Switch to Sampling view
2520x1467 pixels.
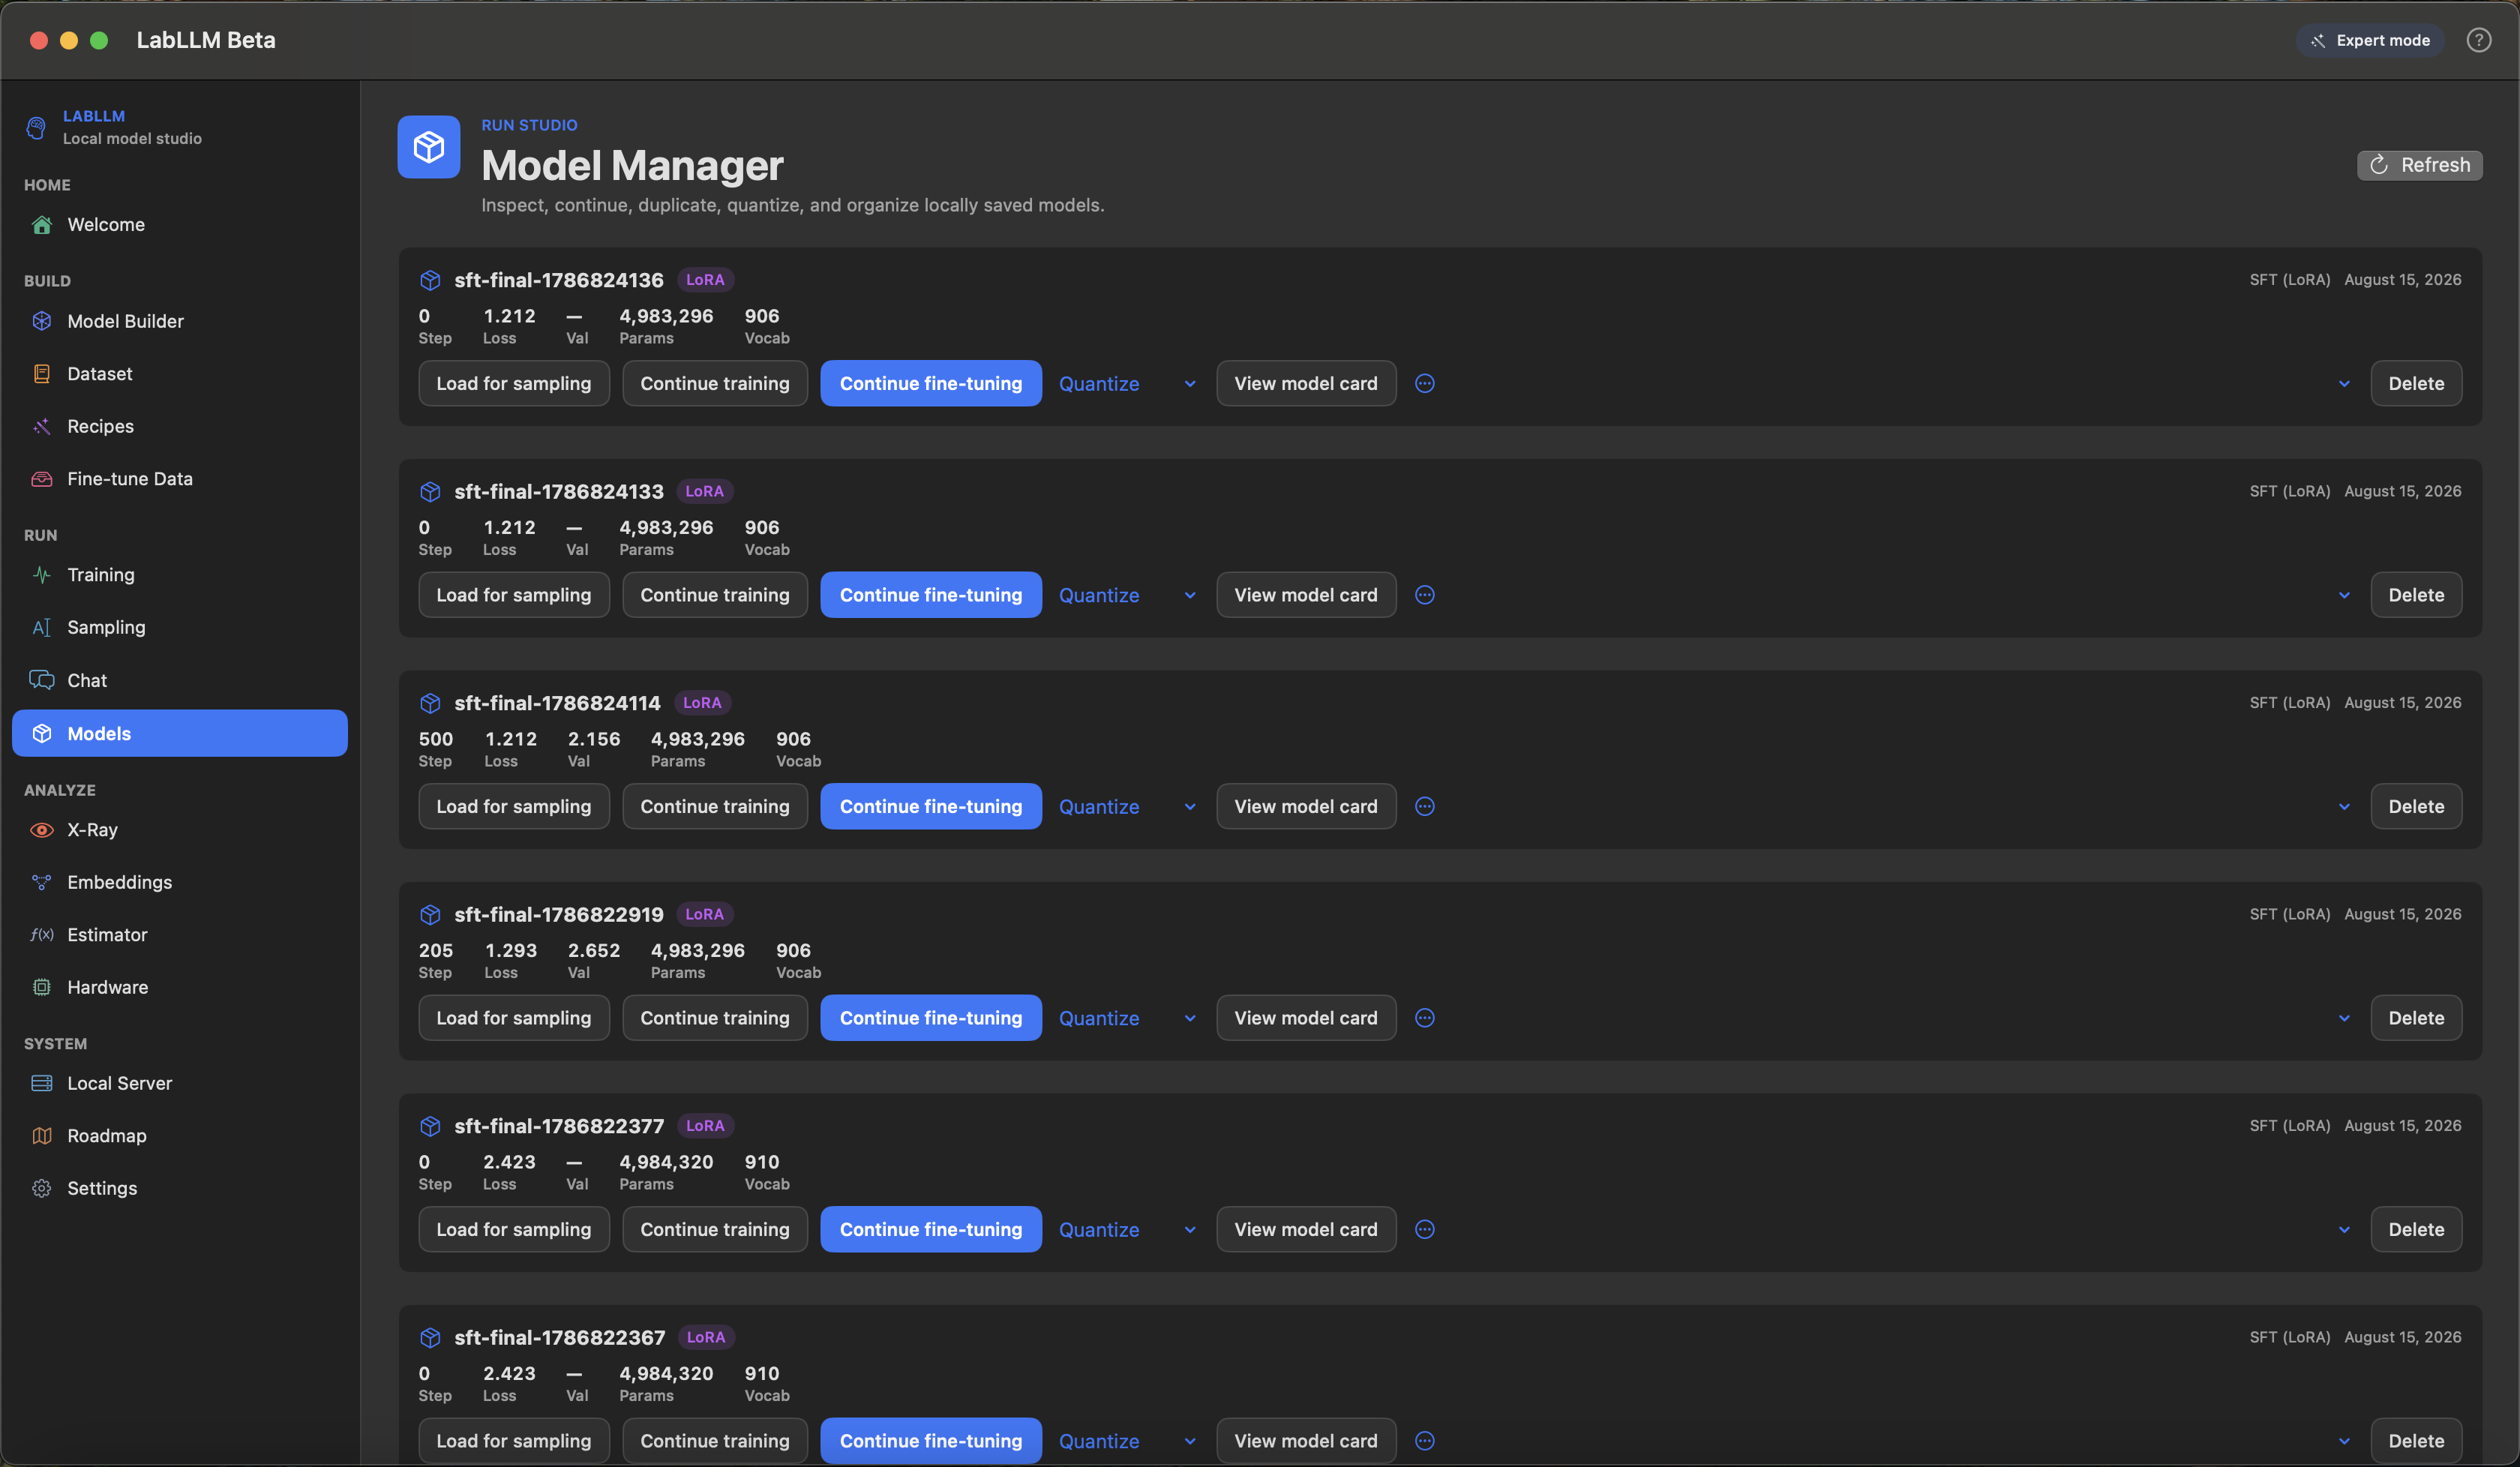click(180, 627)
